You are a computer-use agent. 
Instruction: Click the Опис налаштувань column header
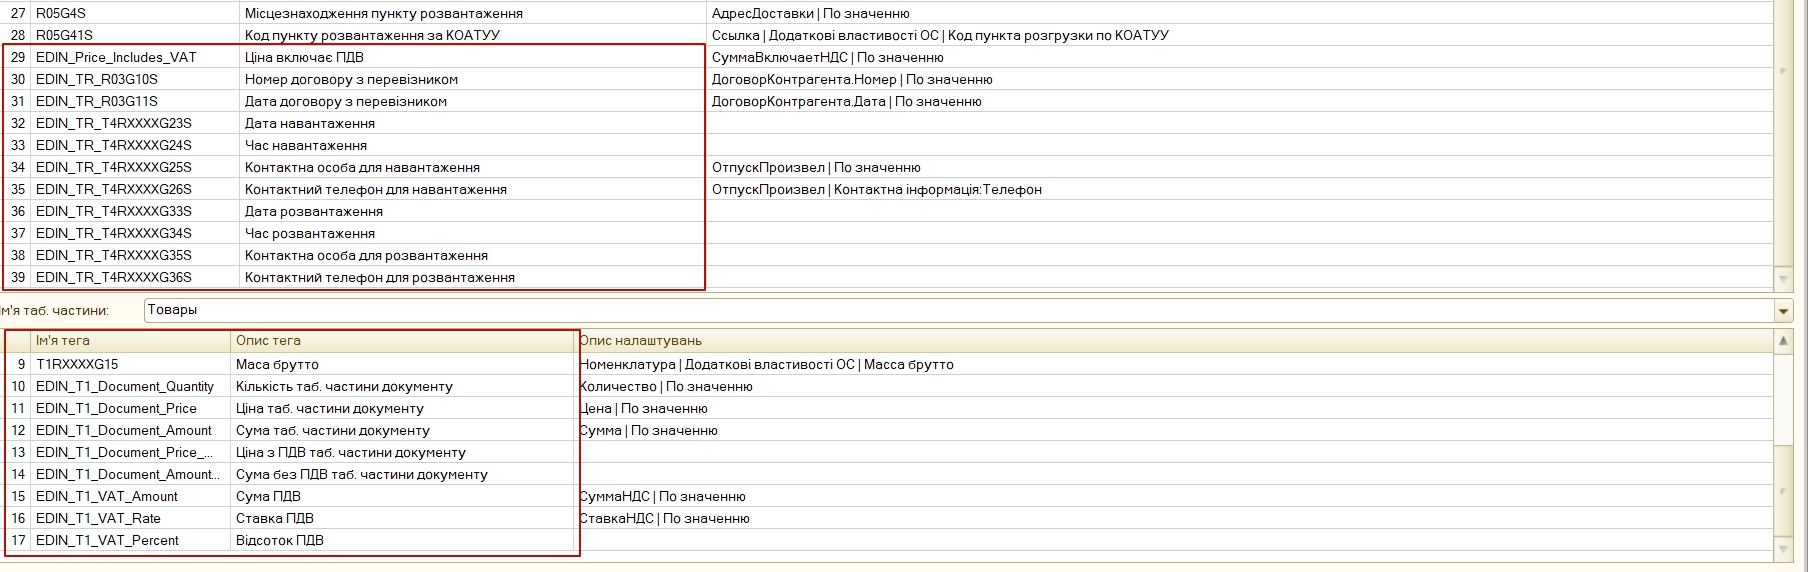click(1175, 341)
